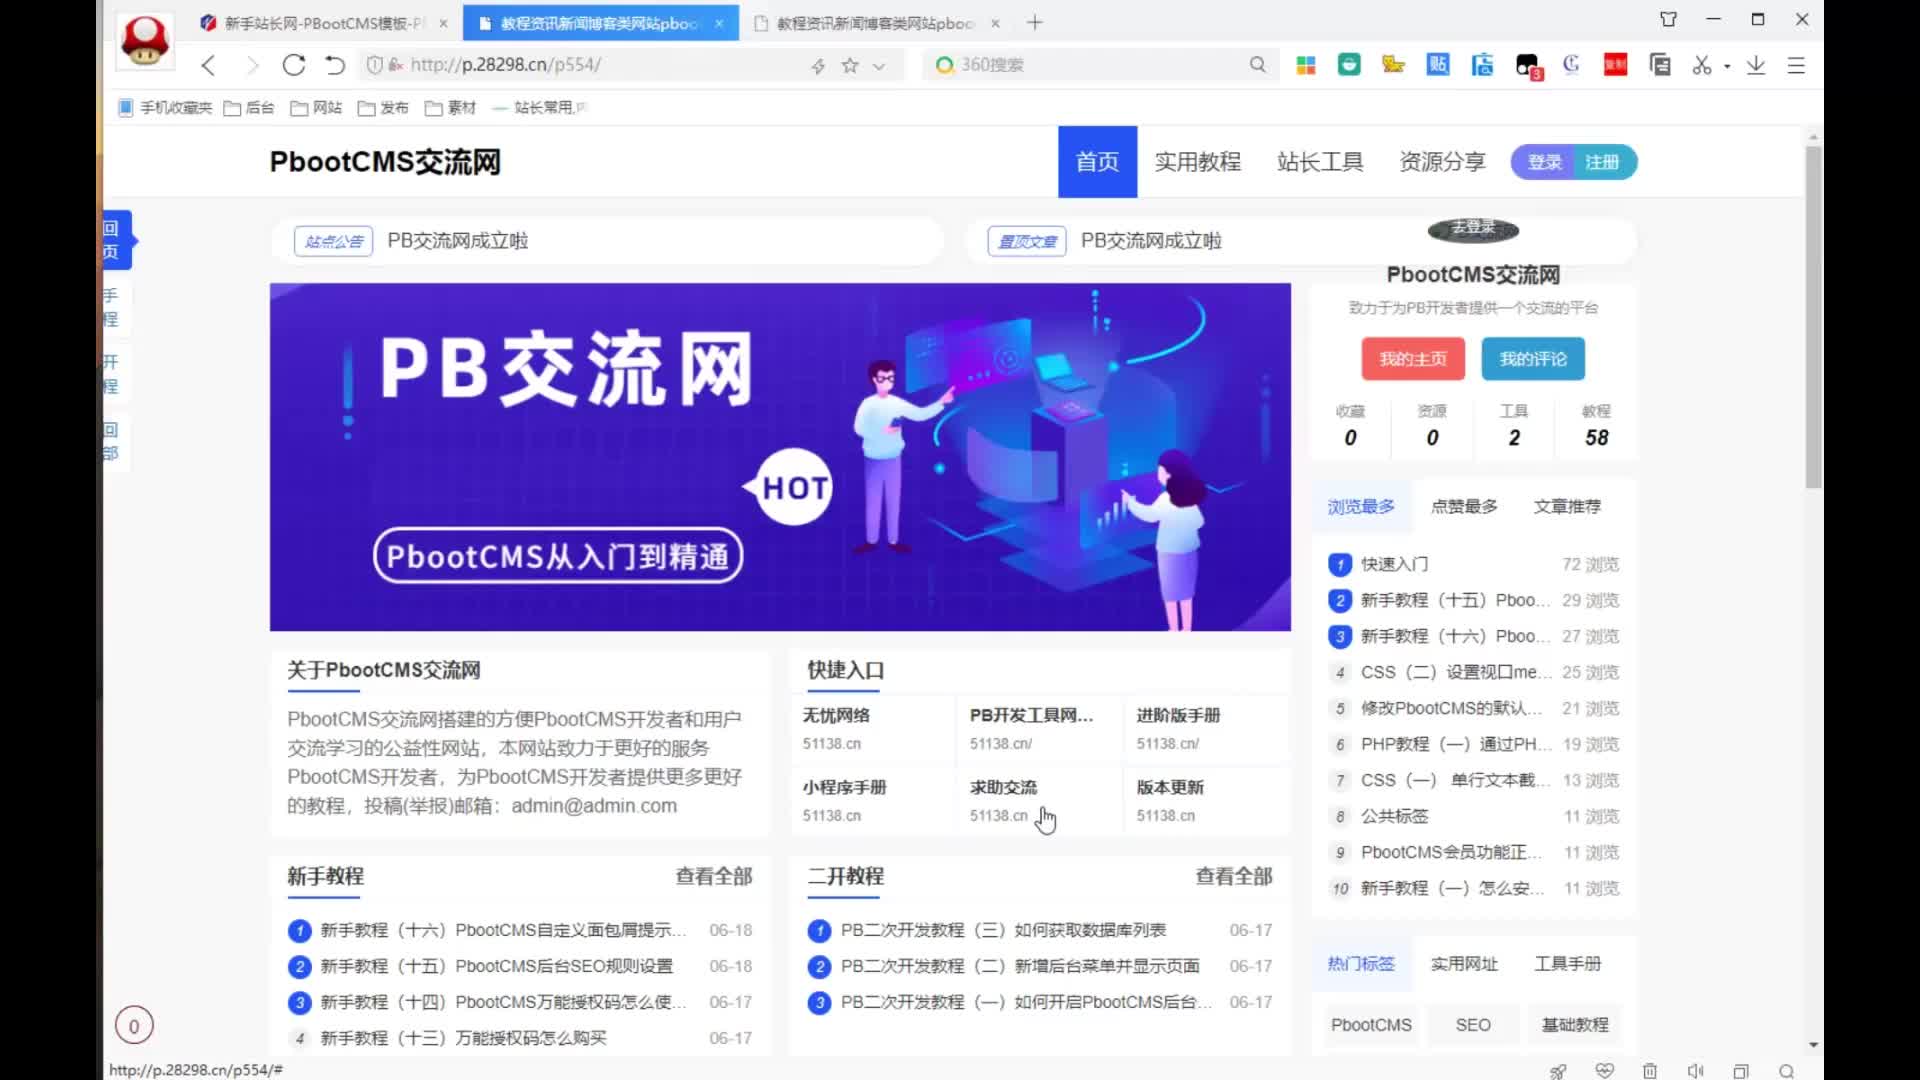Select the 文章推荐 tab
1920x1080 pixels.
click(1567, 507)
